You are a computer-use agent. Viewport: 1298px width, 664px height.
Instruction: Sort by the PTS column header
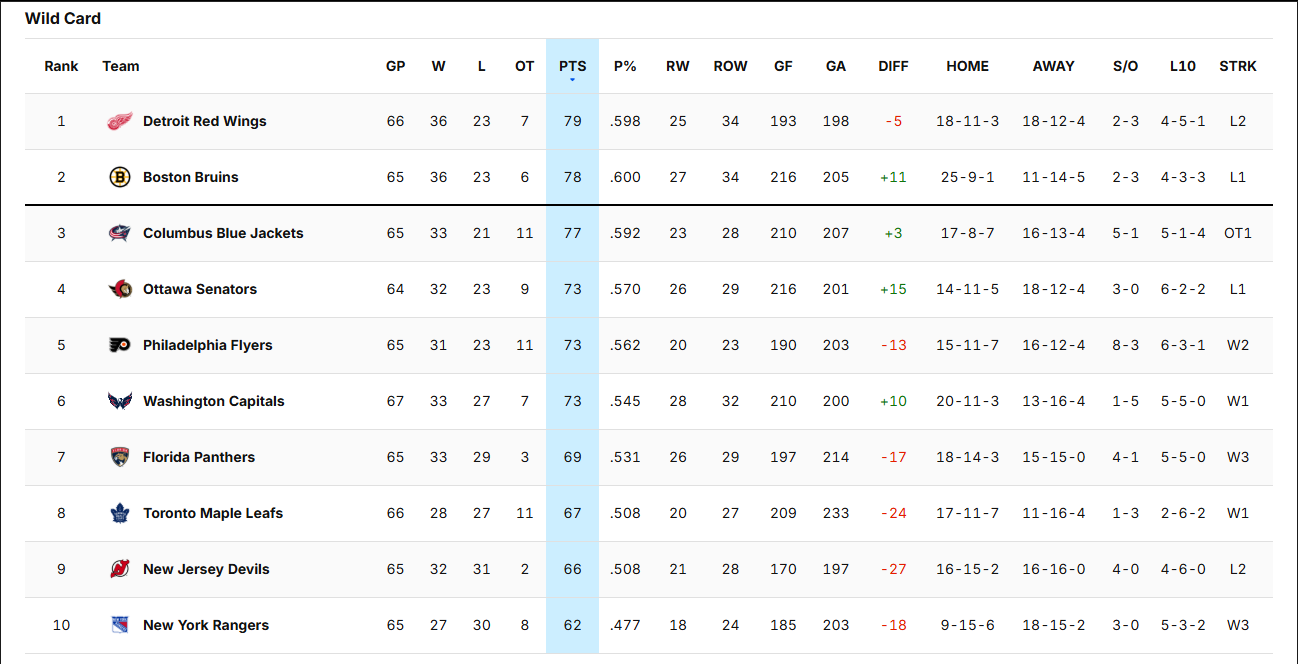(x=573, y=66)
